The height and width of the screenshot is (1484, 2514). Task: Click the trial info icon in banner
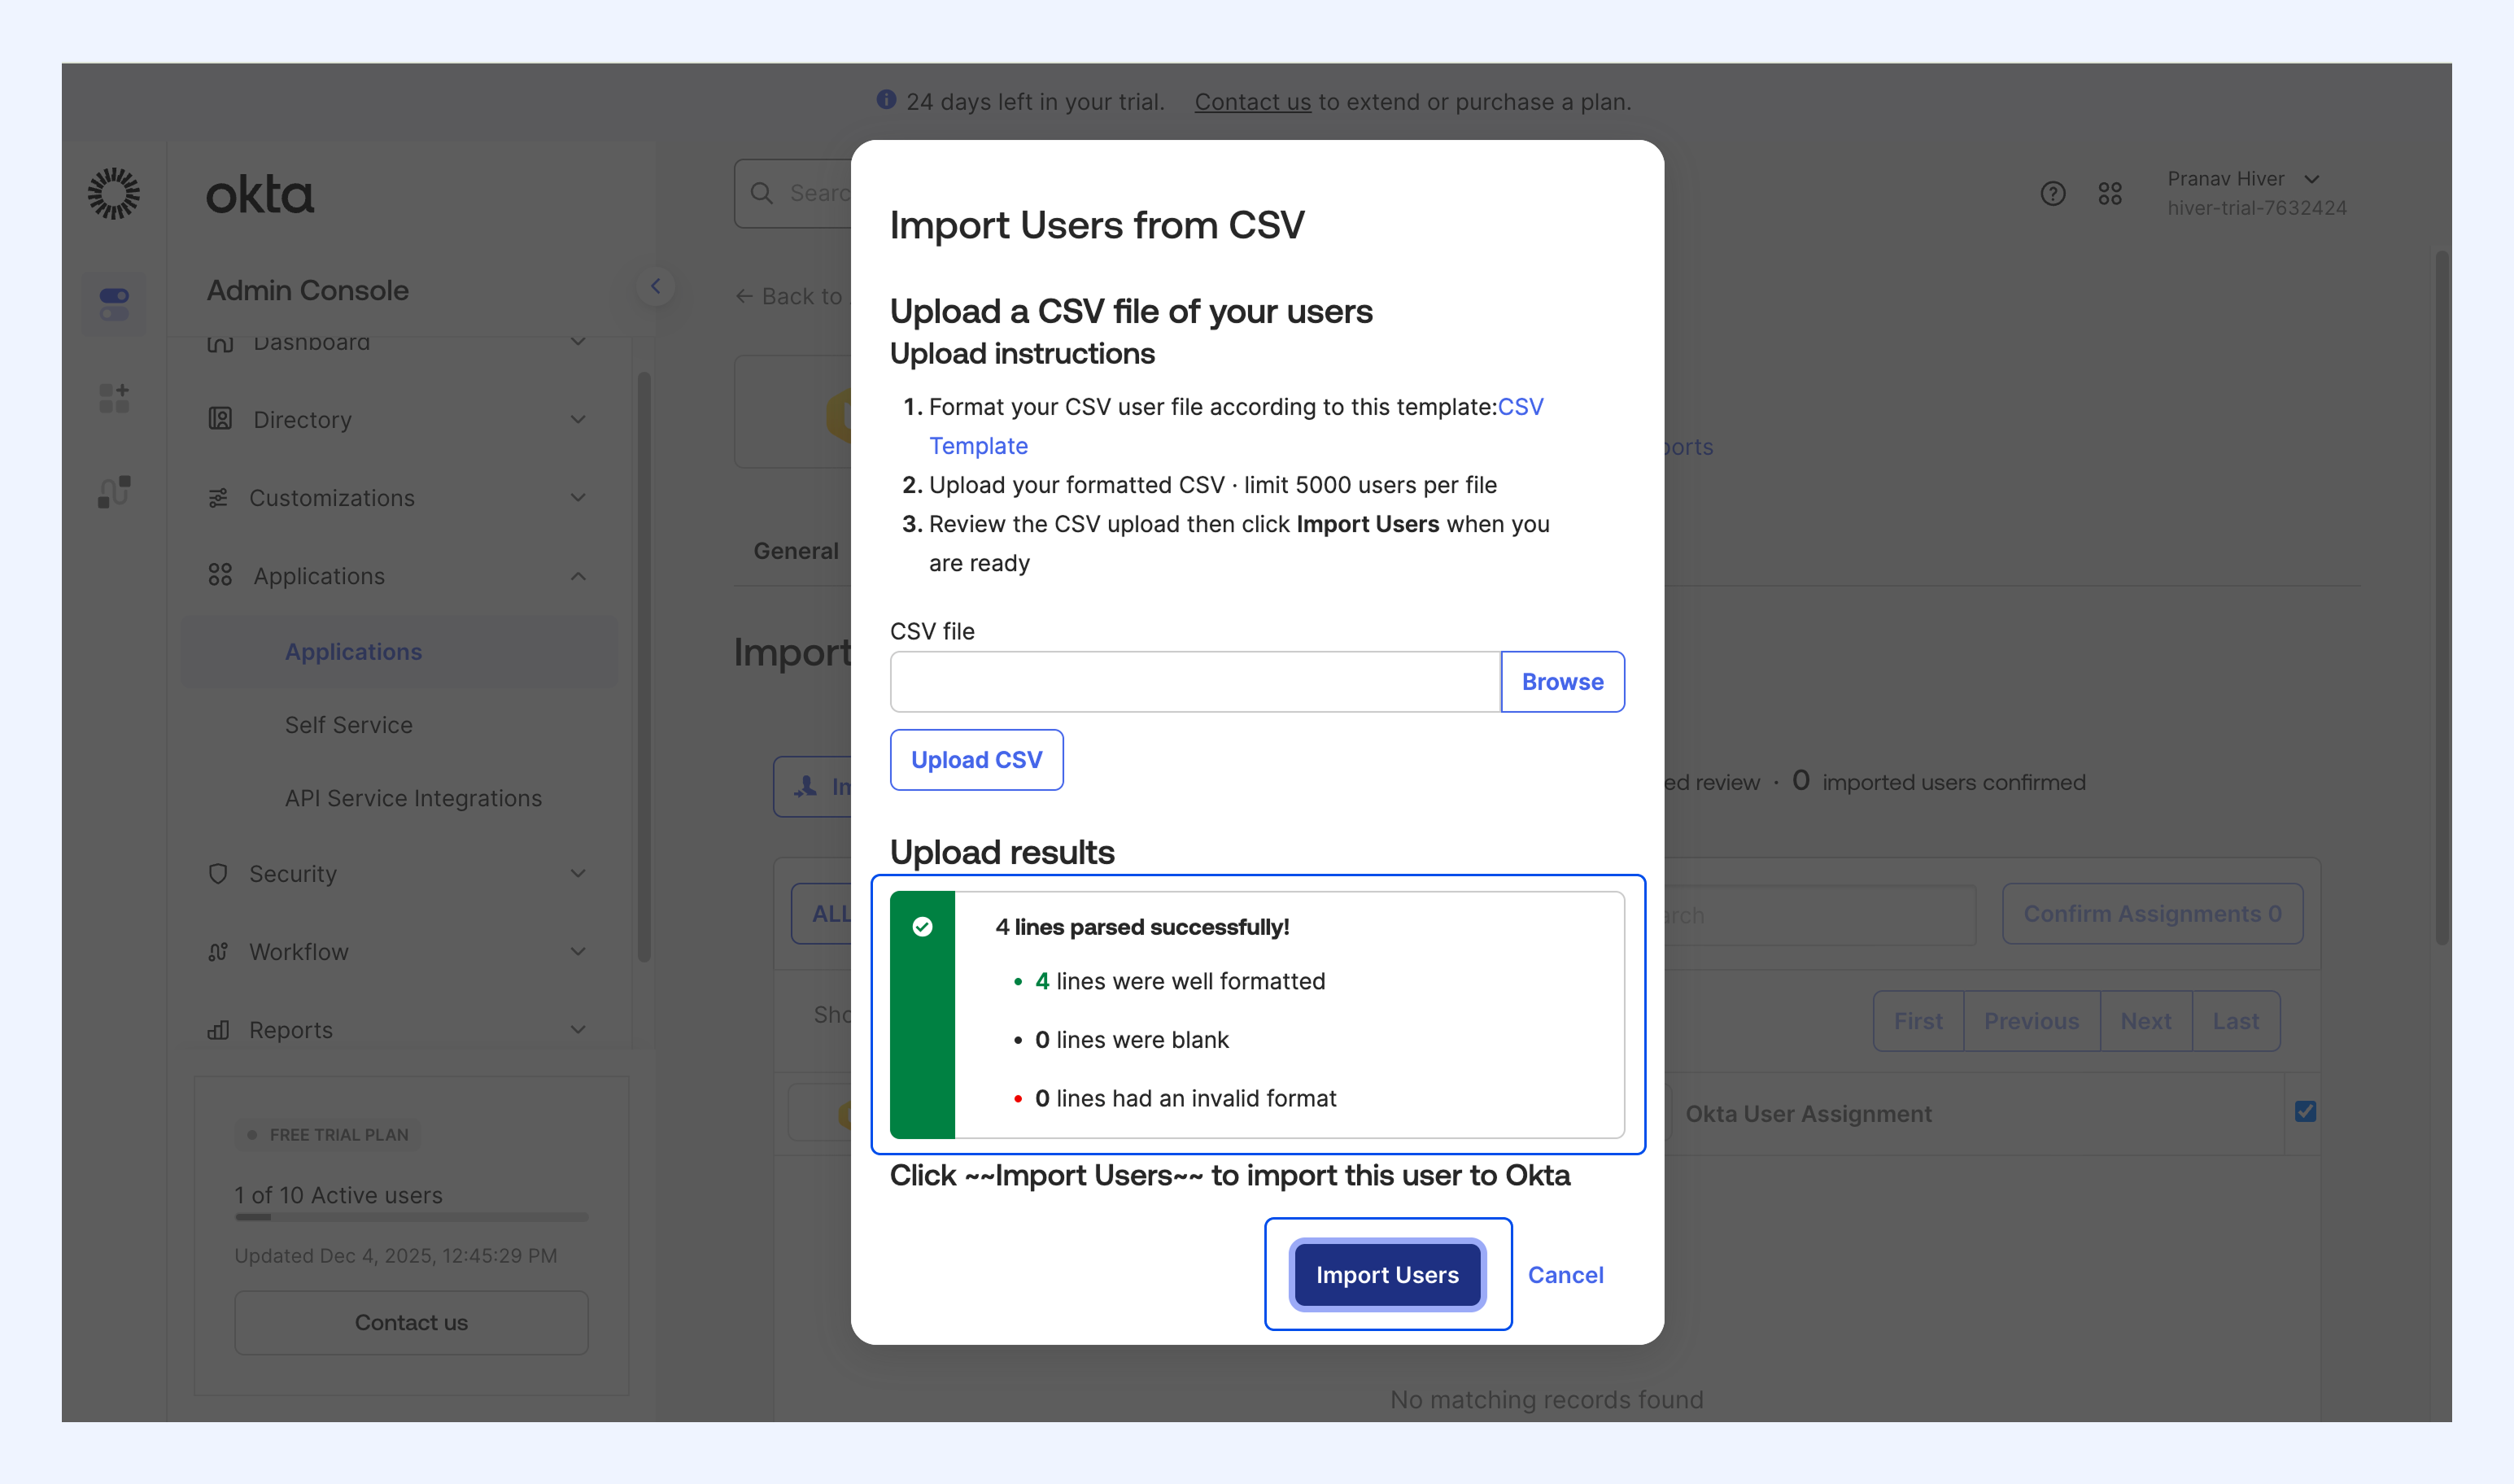click(x=886, y=100)
